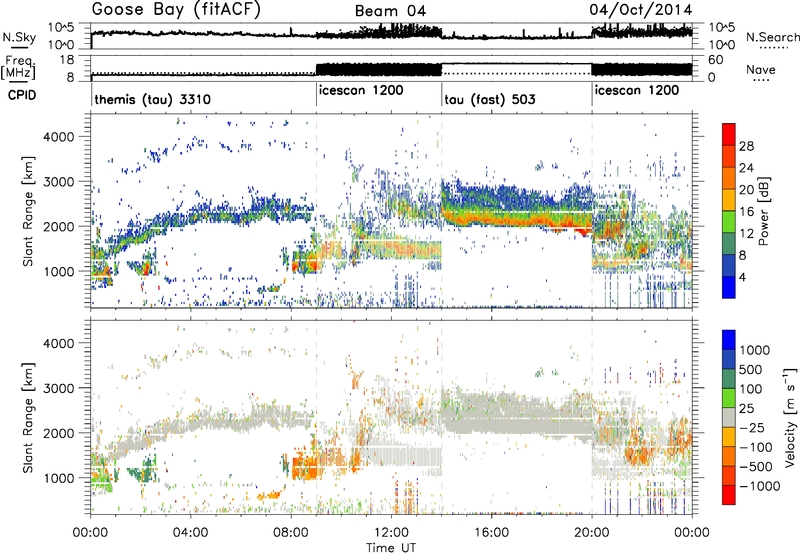The width and height of the screenshot is (800, 554).
Task: Click the 'N.Search' legend label
Action: pyautogui.click(x=772, y=37)
